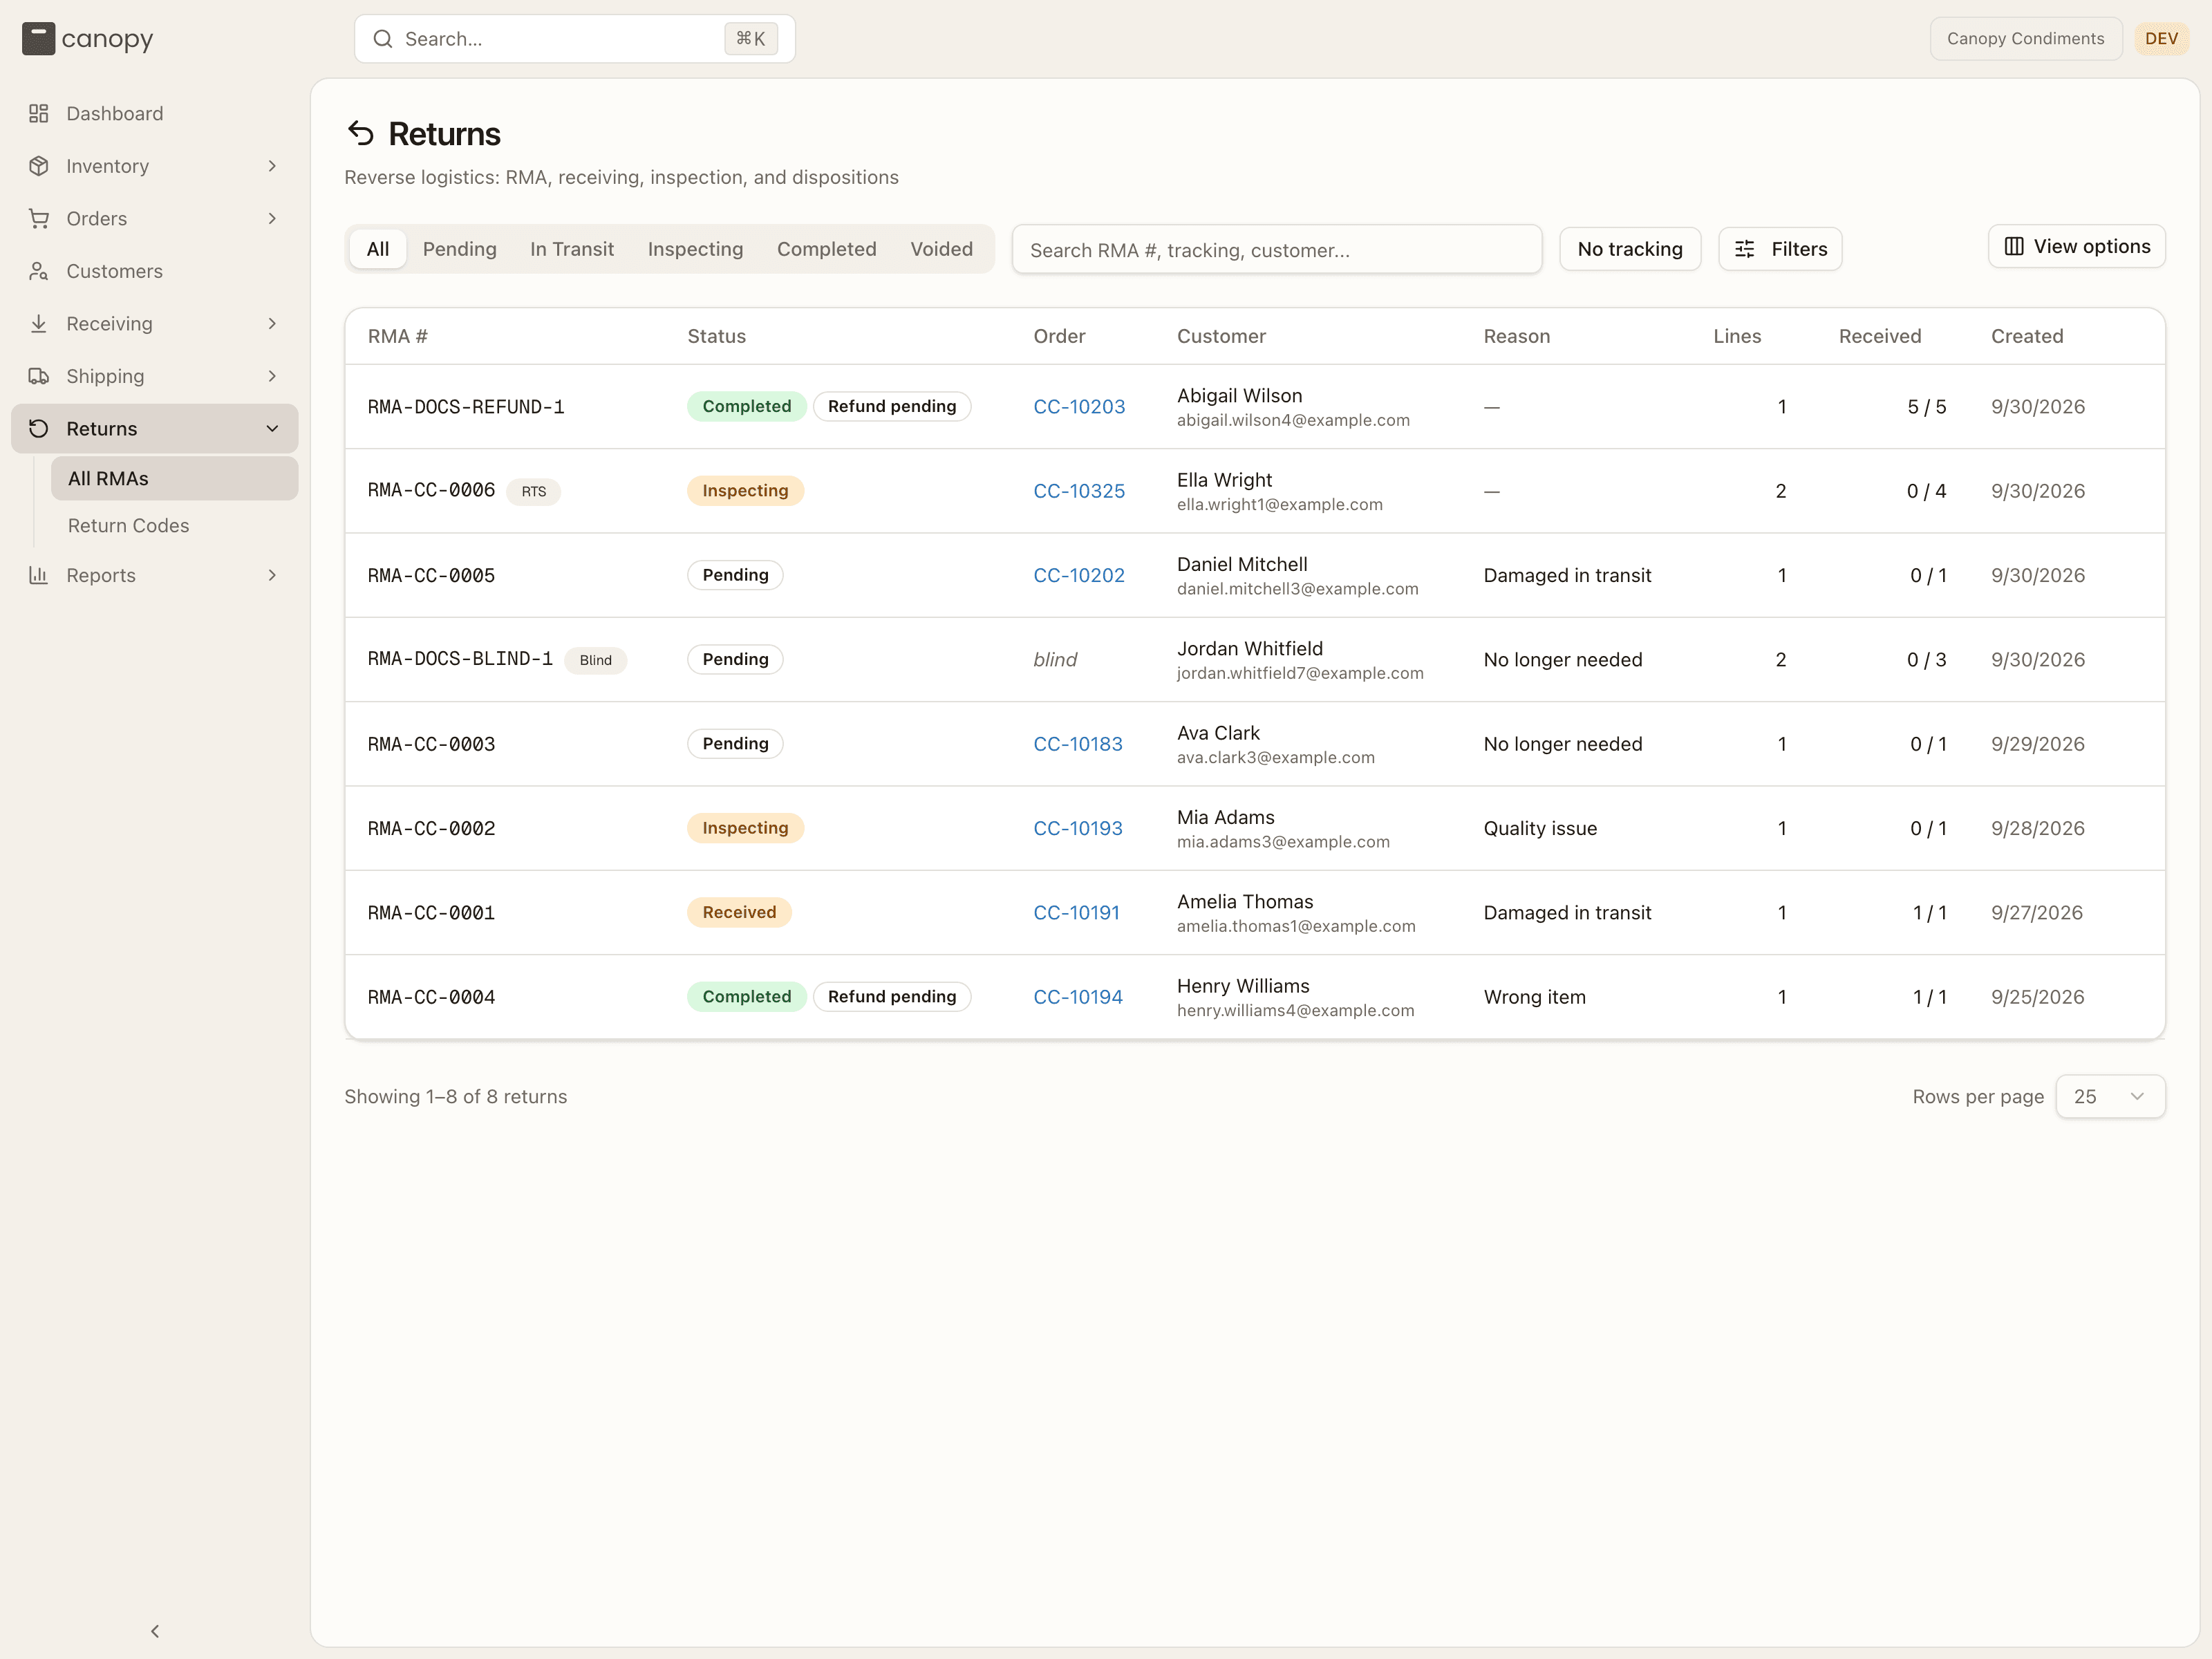Click the magnifier icon in global search
The width and height of the screenshot is (2212, 1659).
tap(383, 39)
